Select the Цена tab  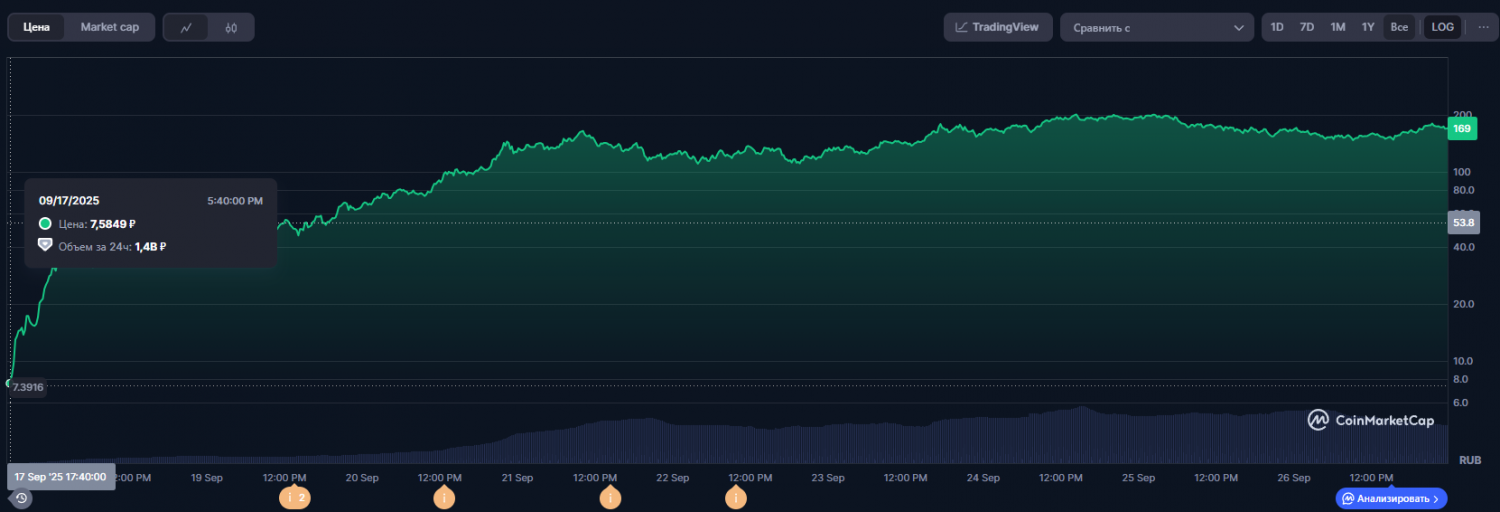37,27
